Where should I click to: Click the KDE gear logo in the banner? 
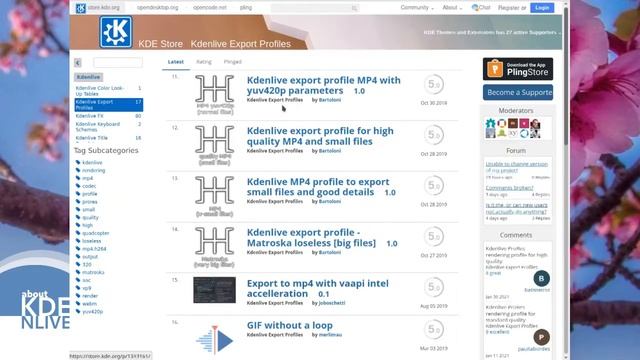coord(116,32)
